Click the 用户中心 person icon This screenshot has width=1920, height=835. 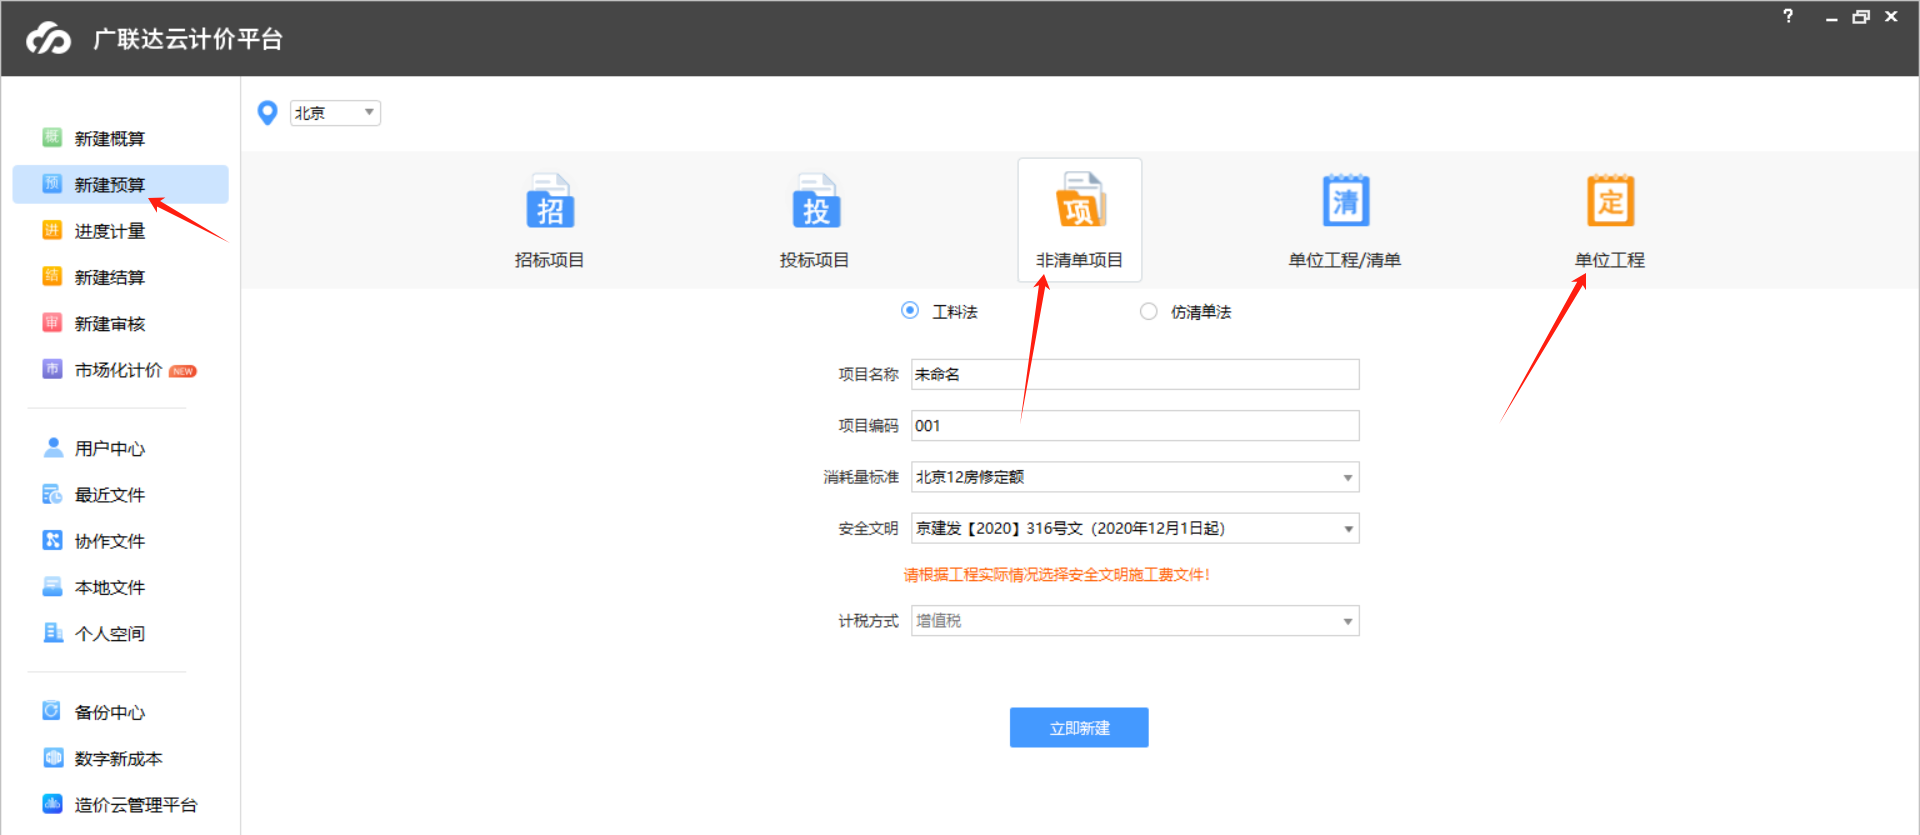click(53, 448)
